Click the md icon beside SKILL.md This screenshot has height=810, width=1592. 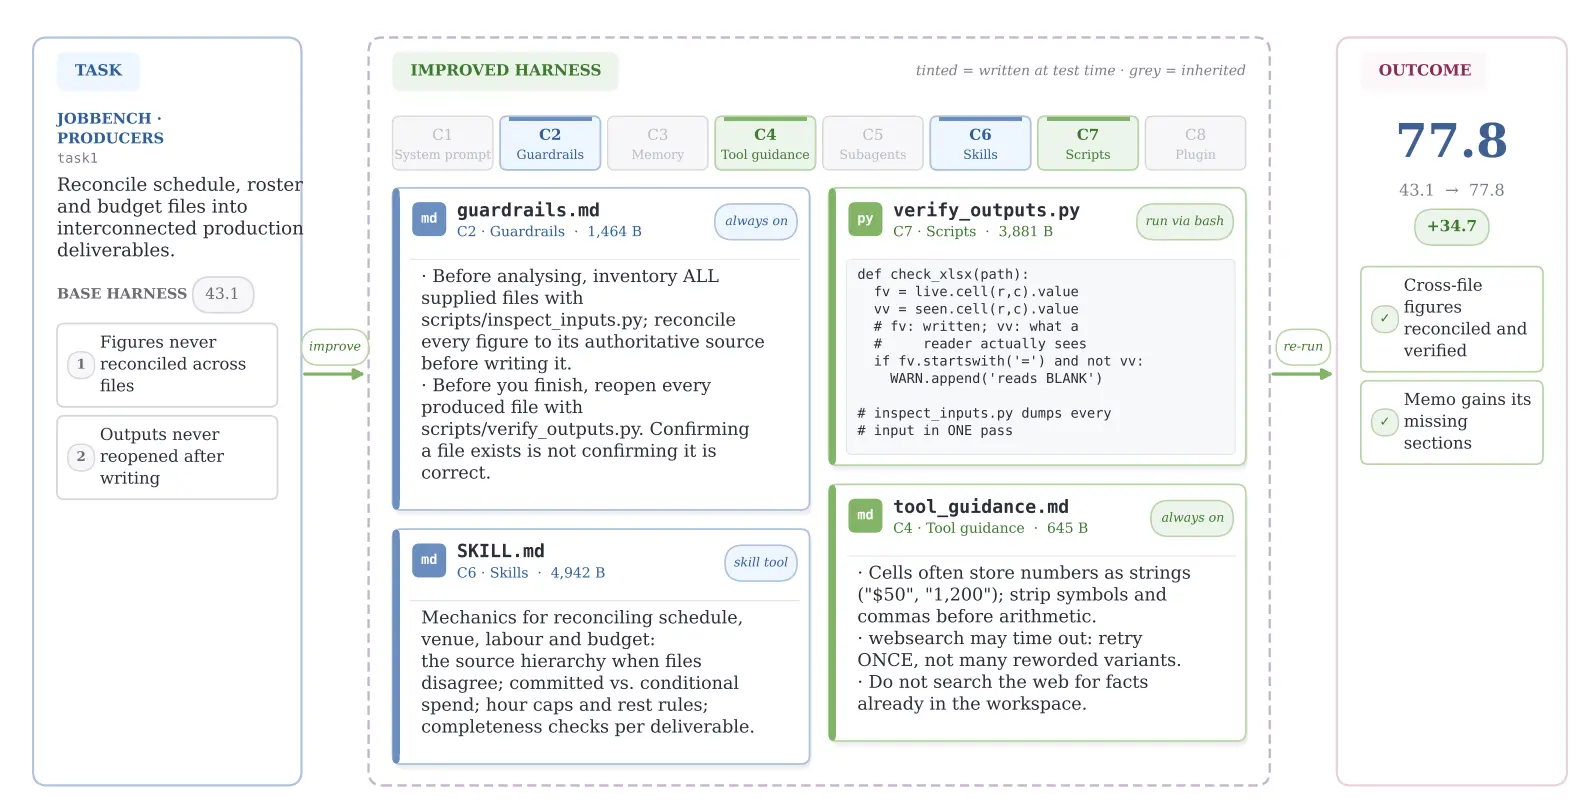point(429,560)
